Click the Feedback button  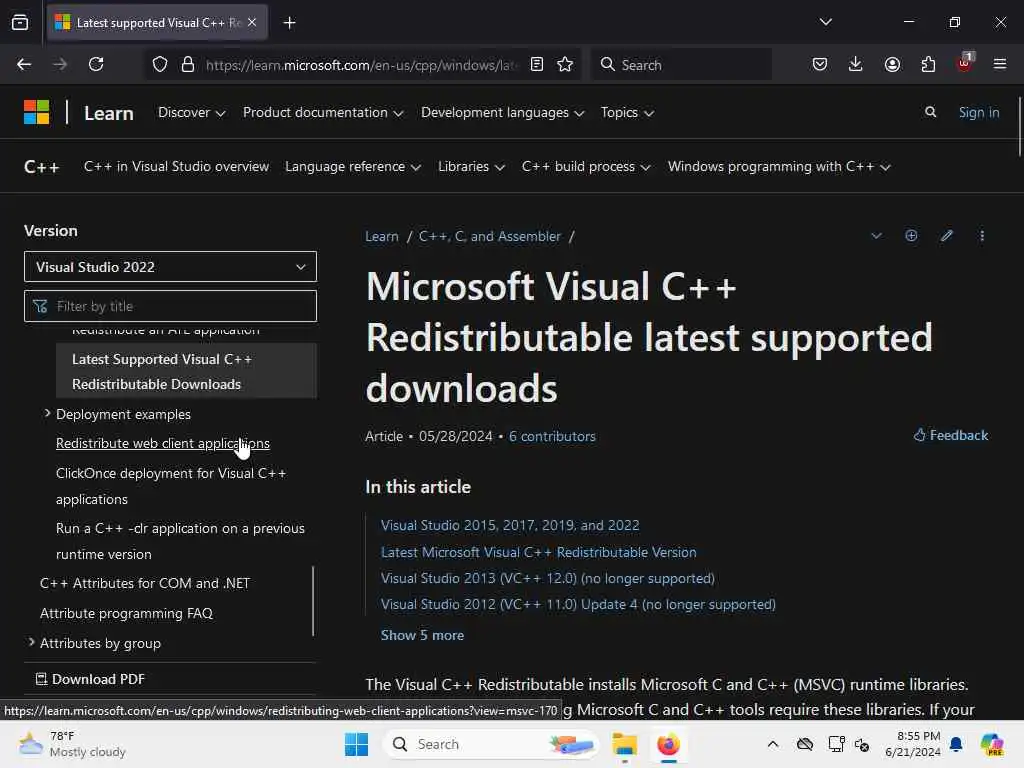point(951,435)
